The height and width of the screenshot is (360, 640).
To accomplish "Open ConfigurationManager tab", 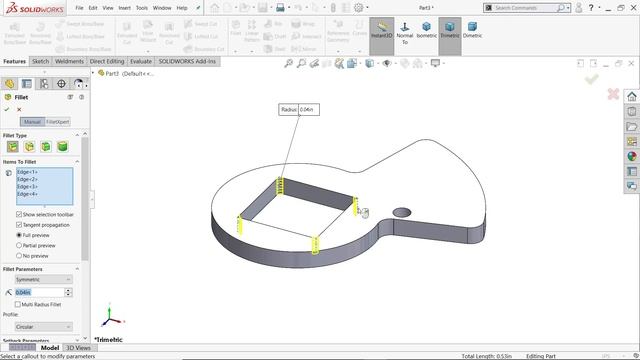I will pyautogui.click(x=44, y=84).
